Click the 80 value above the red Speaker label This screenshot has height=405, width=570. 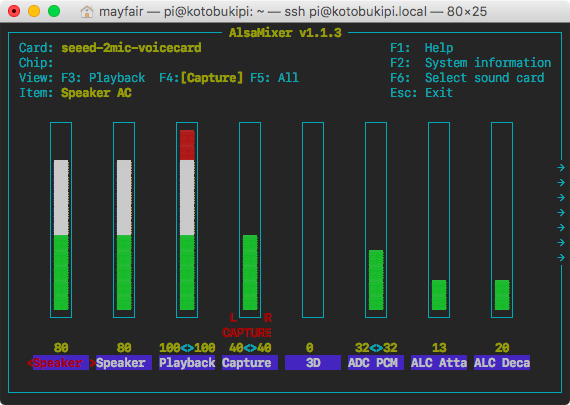point(61,348)
